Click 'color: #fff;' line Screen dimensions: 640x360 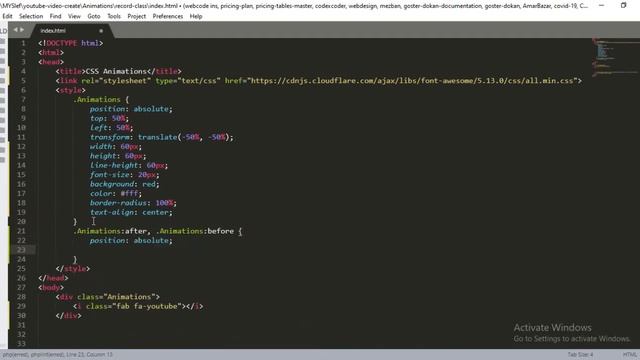click(x=116, y=193)
